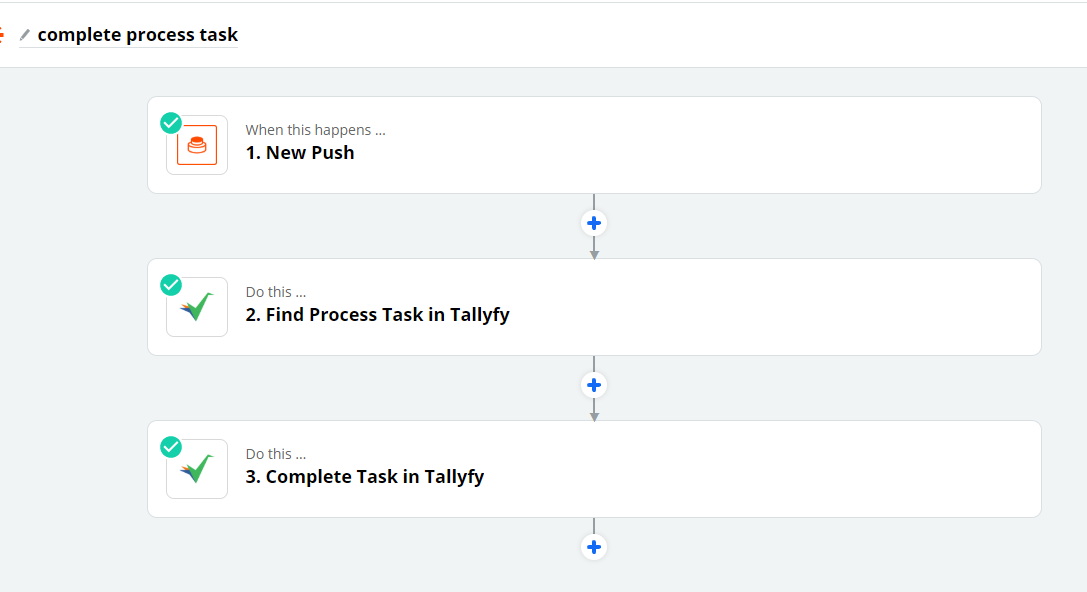1087x592 pixels.
Task: Add a step between steps 2 and 3
Action: [x=594, y=385]
